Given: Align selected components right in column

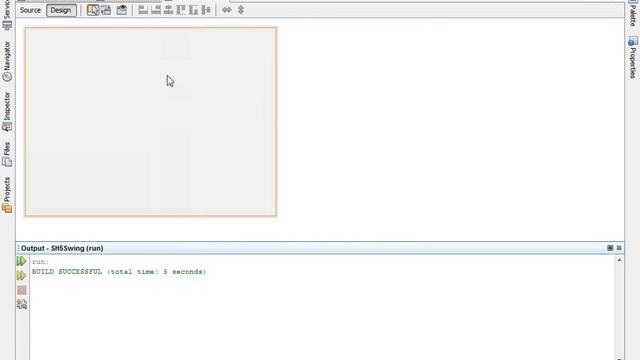Looking at the screenshot, I should click(156, 10).
